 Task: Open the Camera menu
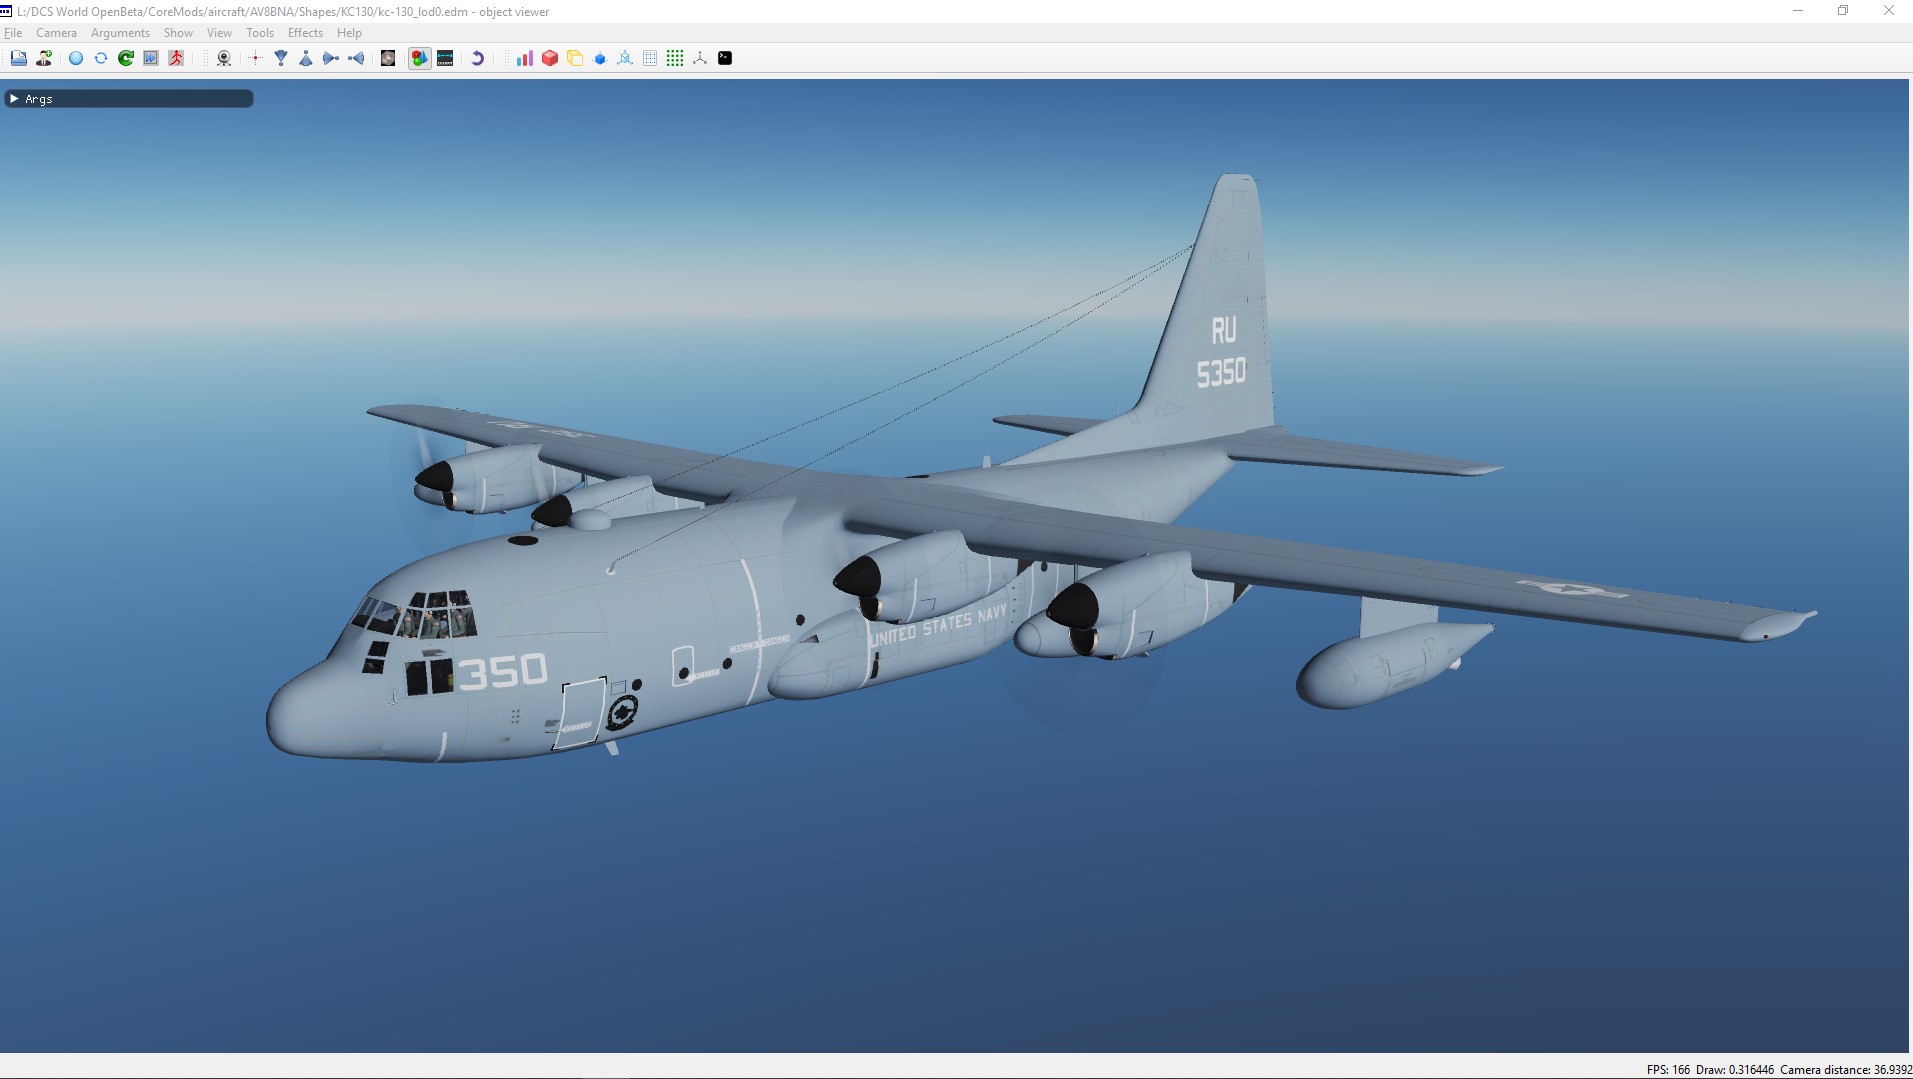[x=56, y=33]
